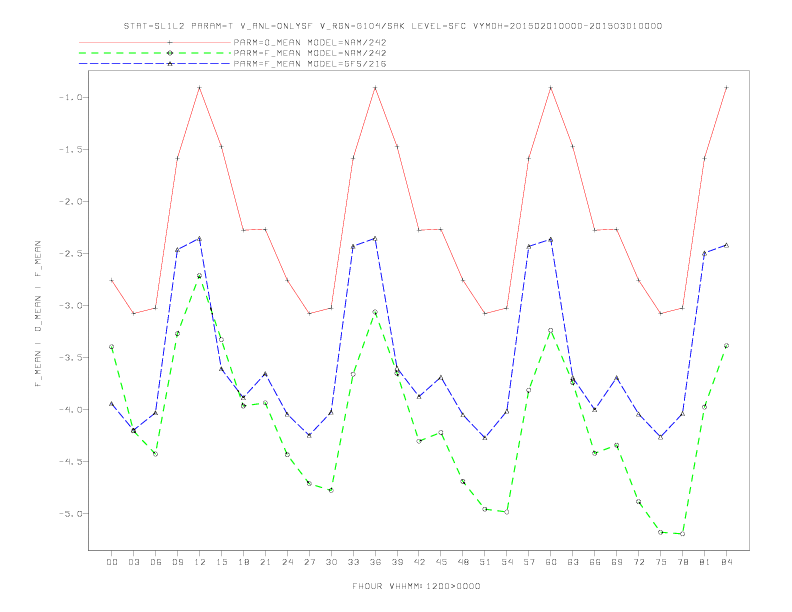Click the green NAM circle point at hour 06
The width and height of the screenshot is (792, 612).
[156, 454]
